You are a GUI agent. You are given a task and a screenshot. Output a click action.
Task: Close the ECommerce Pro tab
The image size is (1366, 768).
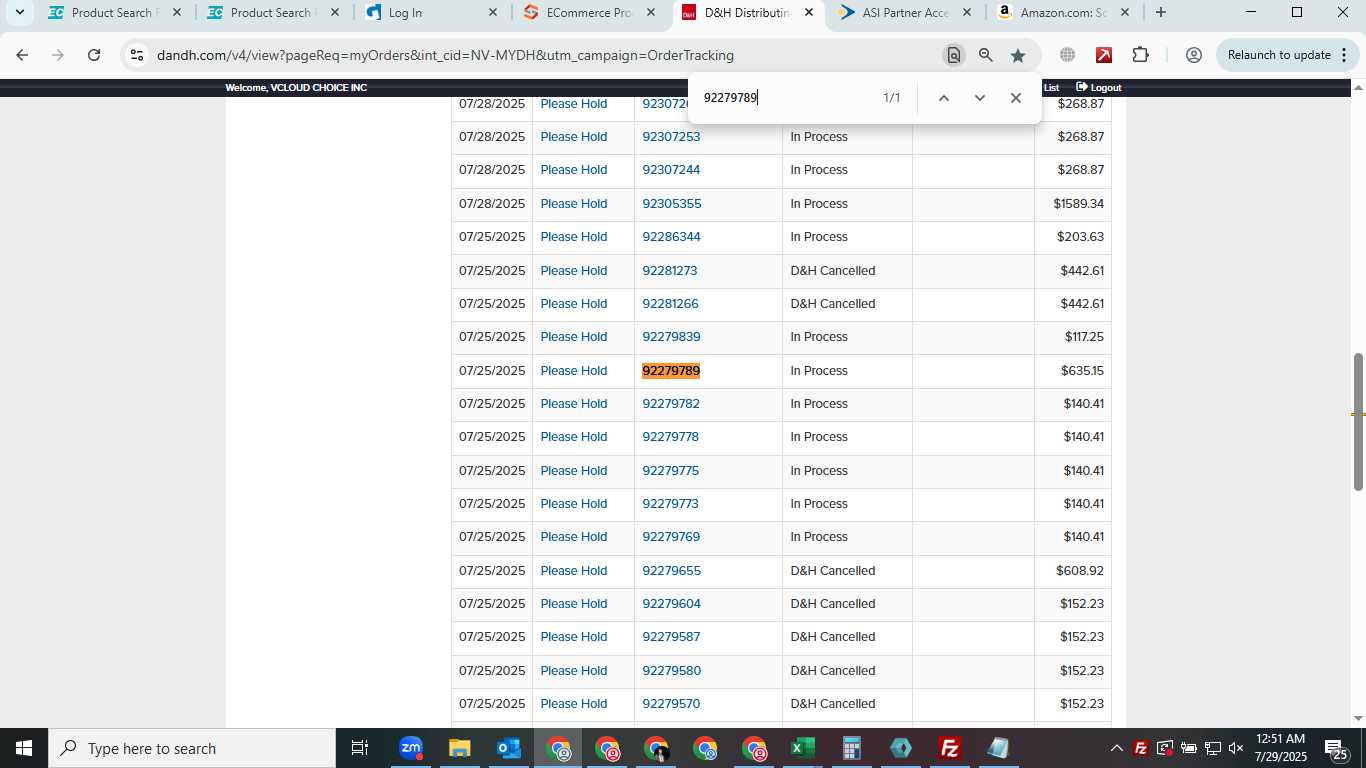[x=651, y=13]
